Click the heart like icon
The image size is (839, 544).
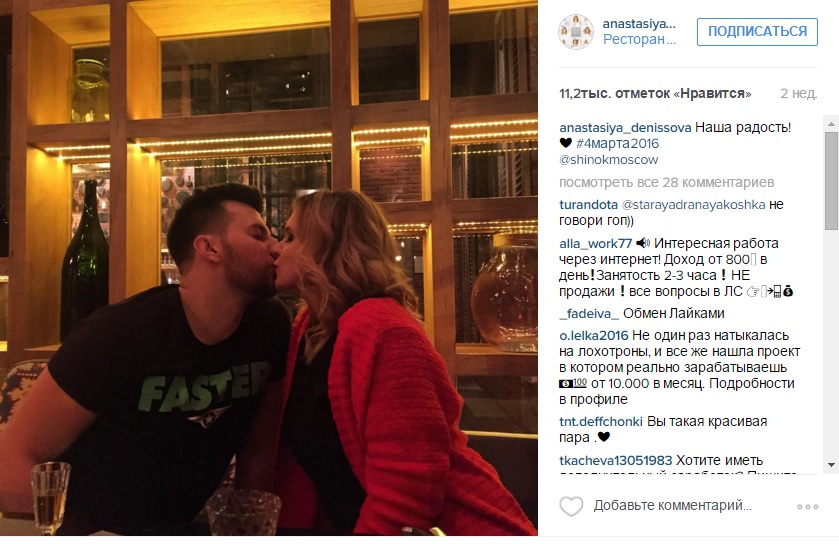571,506
